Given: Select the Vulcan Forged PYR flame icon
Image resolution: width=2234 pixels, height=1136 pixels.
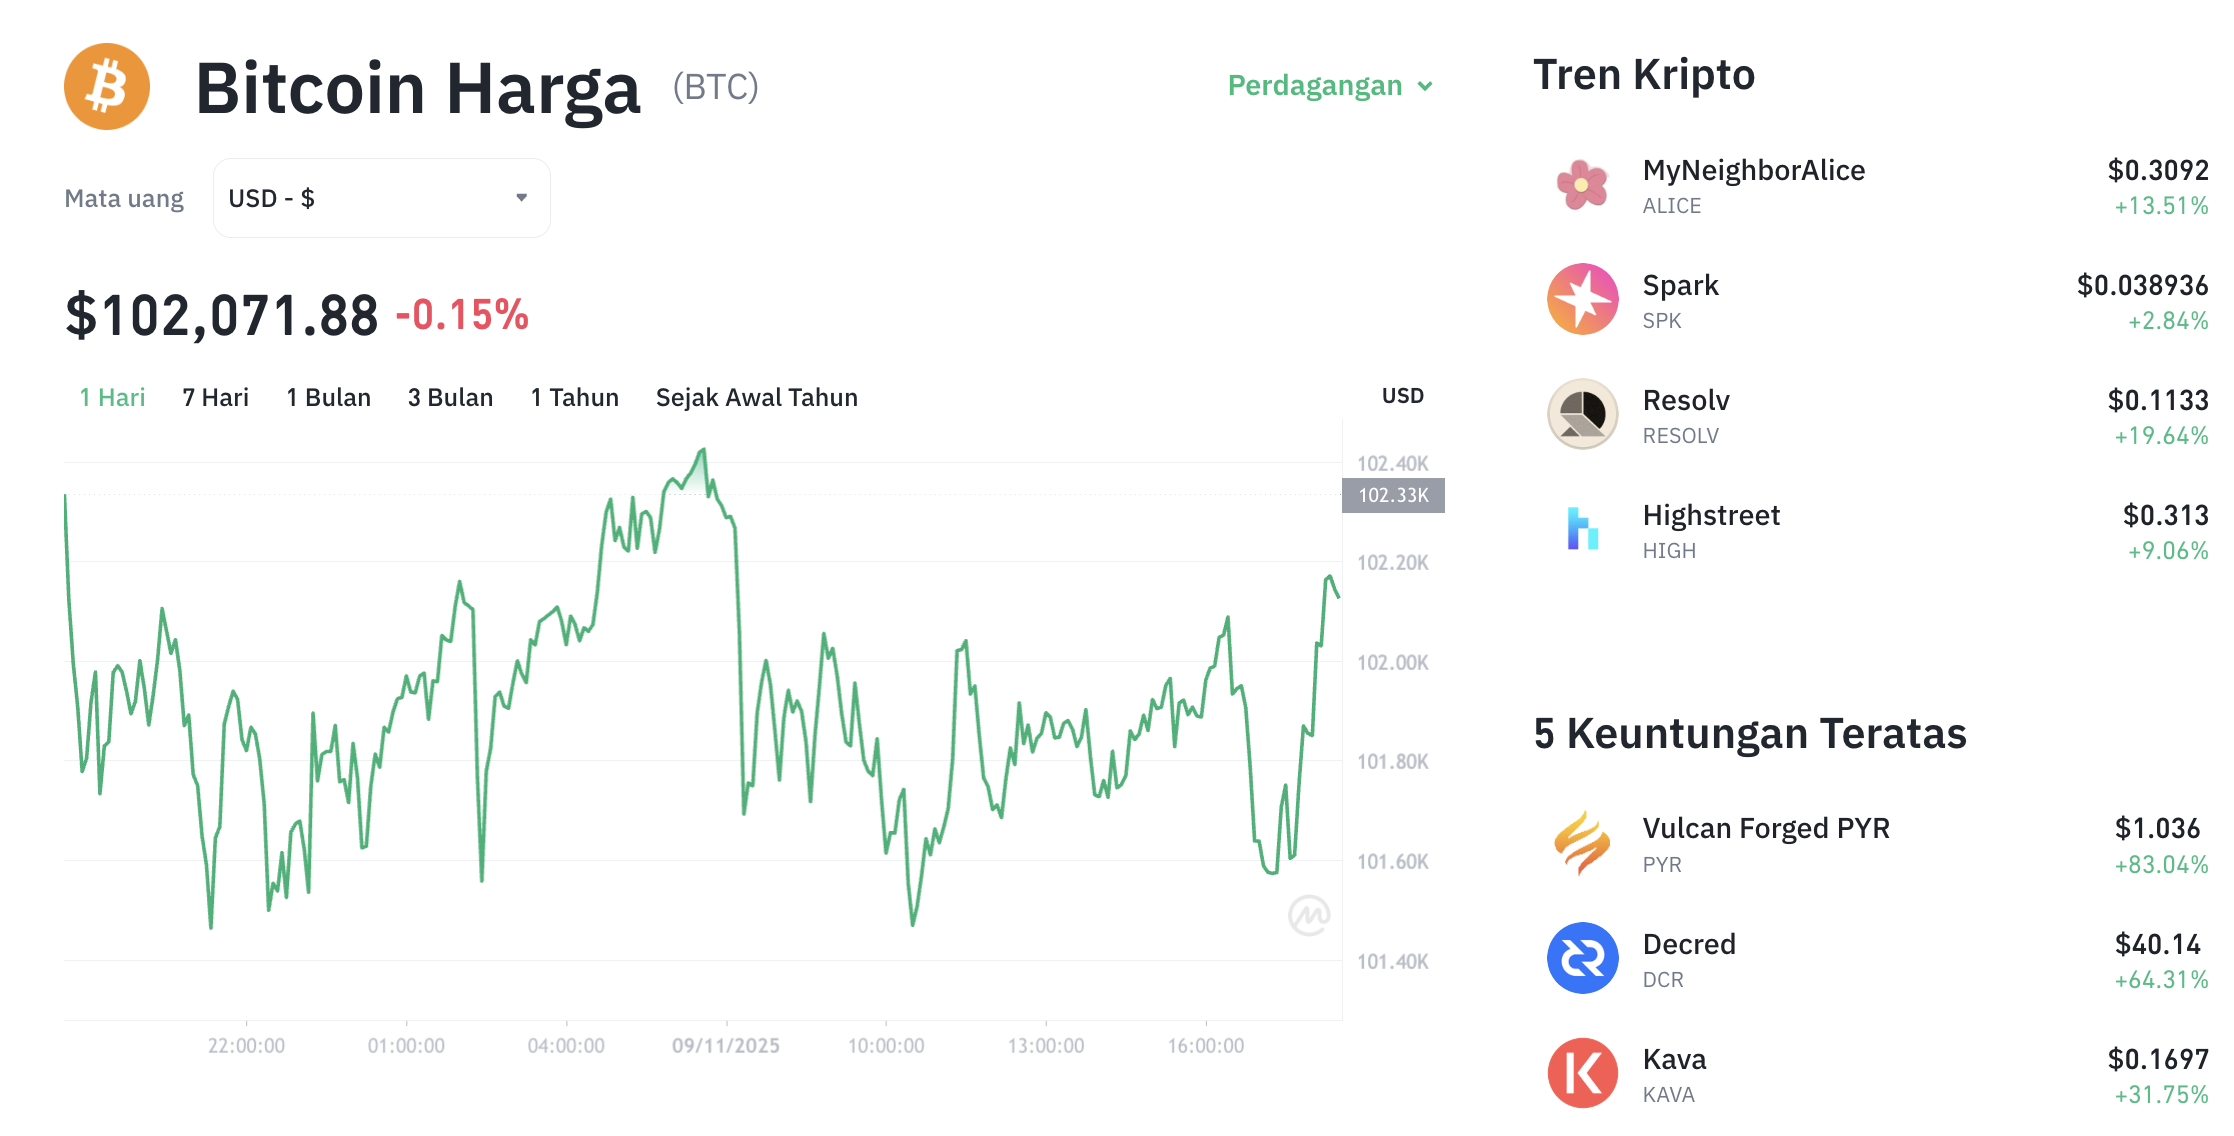Looking at the screenshot, I should [1583, 843].
